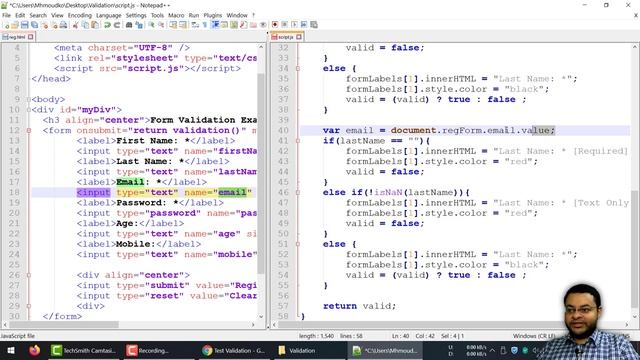Collapse the else block fold at line 34
This screenshot has width=640, height=360.
click(x=298, y=69)
